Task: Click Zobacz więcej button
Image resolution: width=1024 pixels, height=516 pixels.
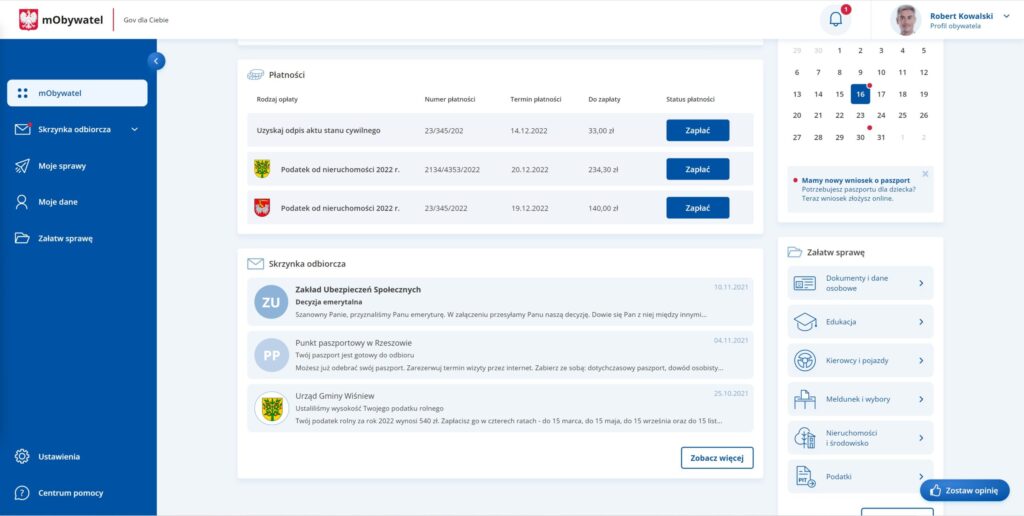Action: click(717, 458)
